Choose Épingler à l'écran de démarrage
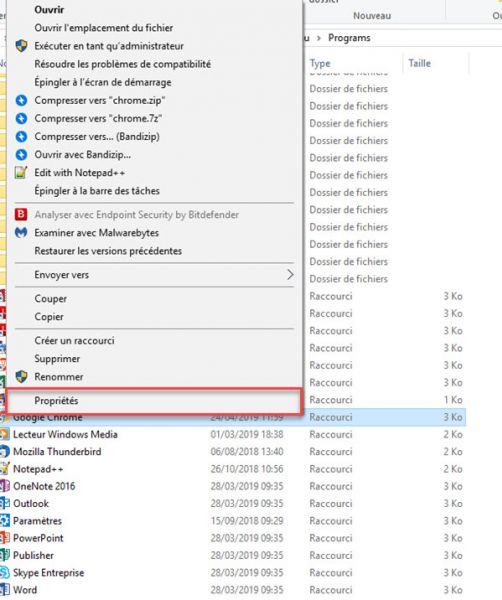The image size is (502, 600). [x=103, y=82]
